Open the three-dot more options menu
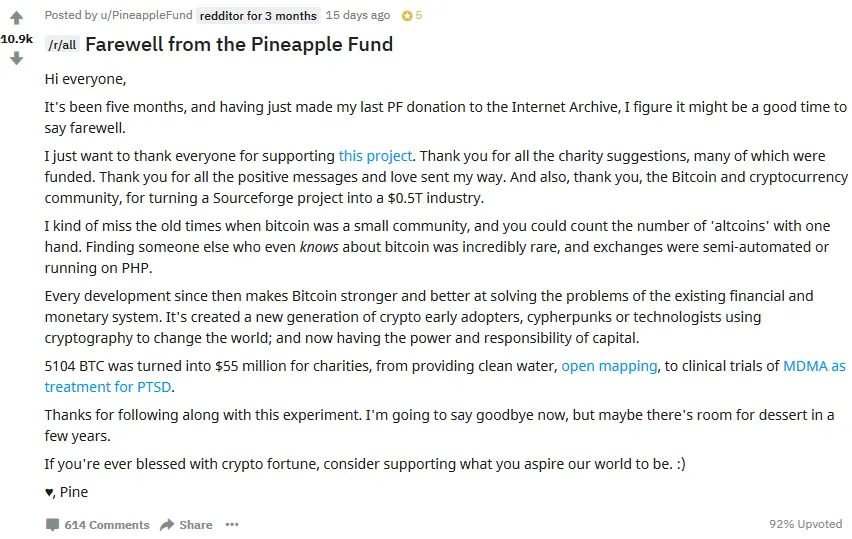The width and height of the screenshot is (852, 539). point(232,524)
